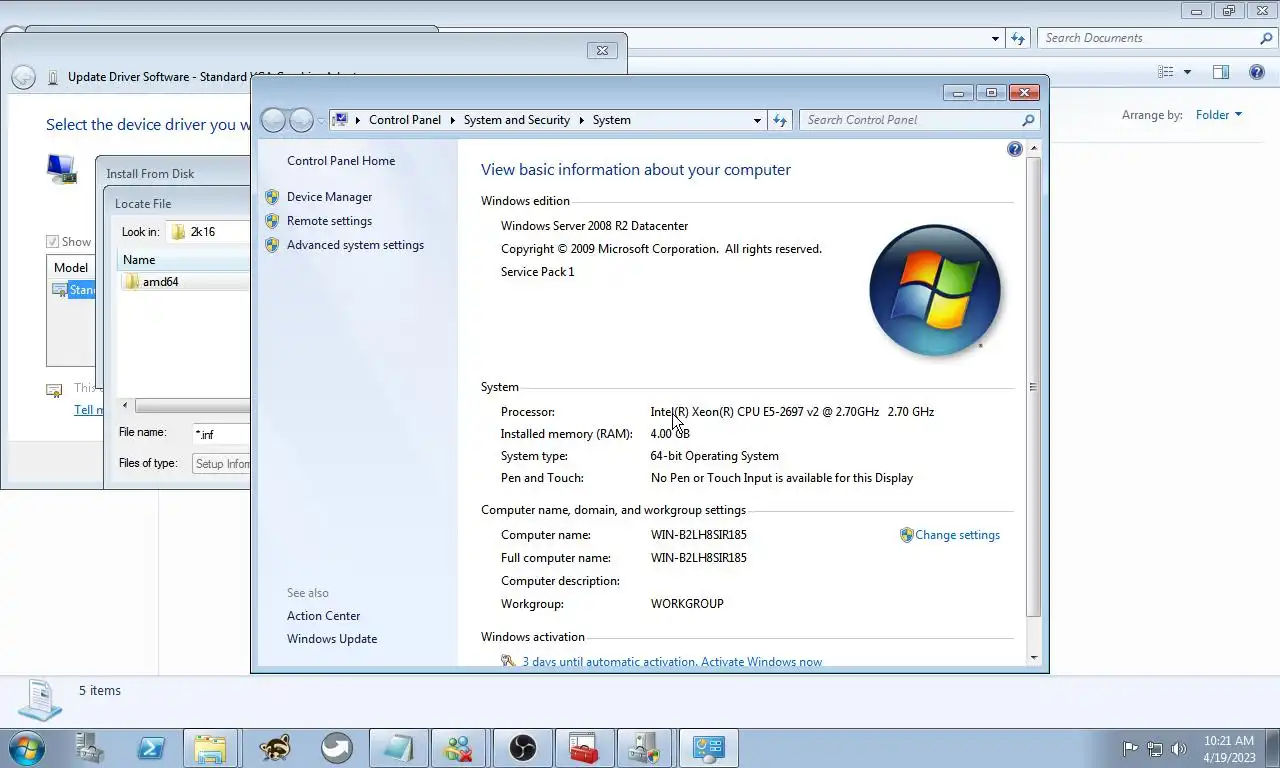Click the System window vertical scrollbar thumb
The image size is (1280, 768).
coord(1033,387)
